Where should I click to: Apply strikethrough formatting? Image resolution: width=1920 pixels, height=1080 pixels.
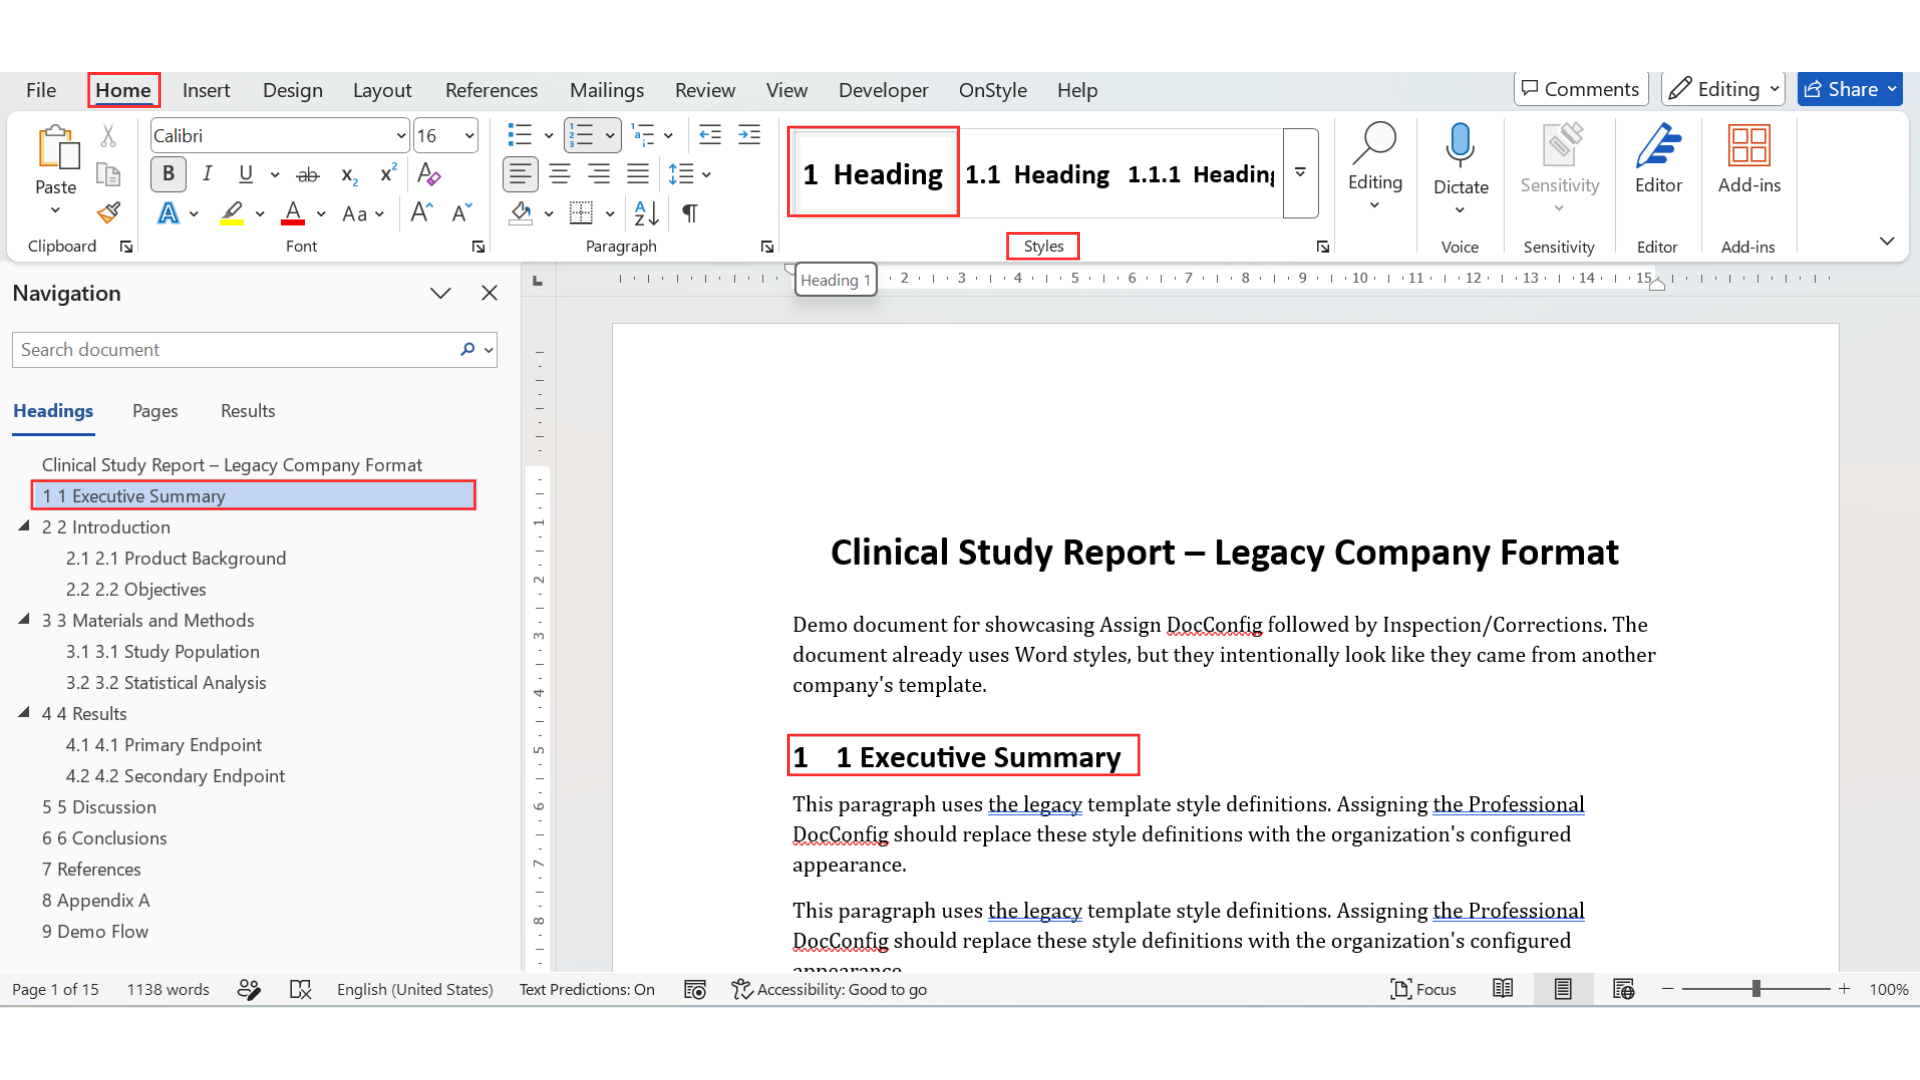308,175
